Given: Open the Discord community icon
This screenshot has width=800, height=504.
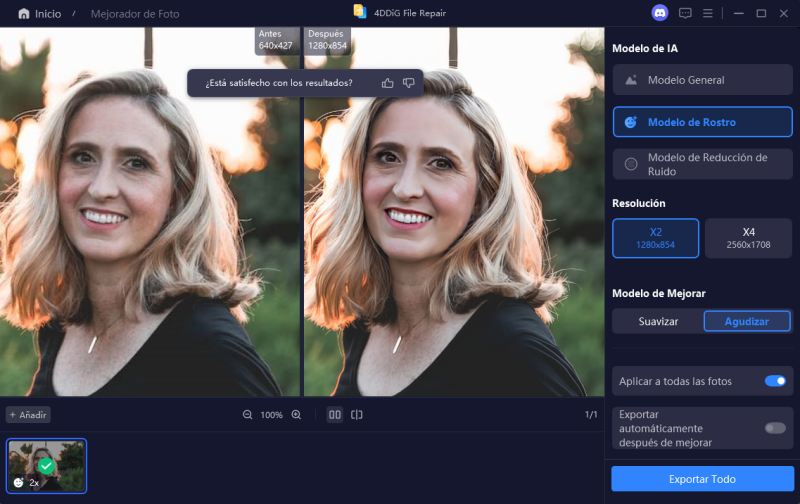Looking at the screenshot, I should pyautogui.click(x=660, y=13).
